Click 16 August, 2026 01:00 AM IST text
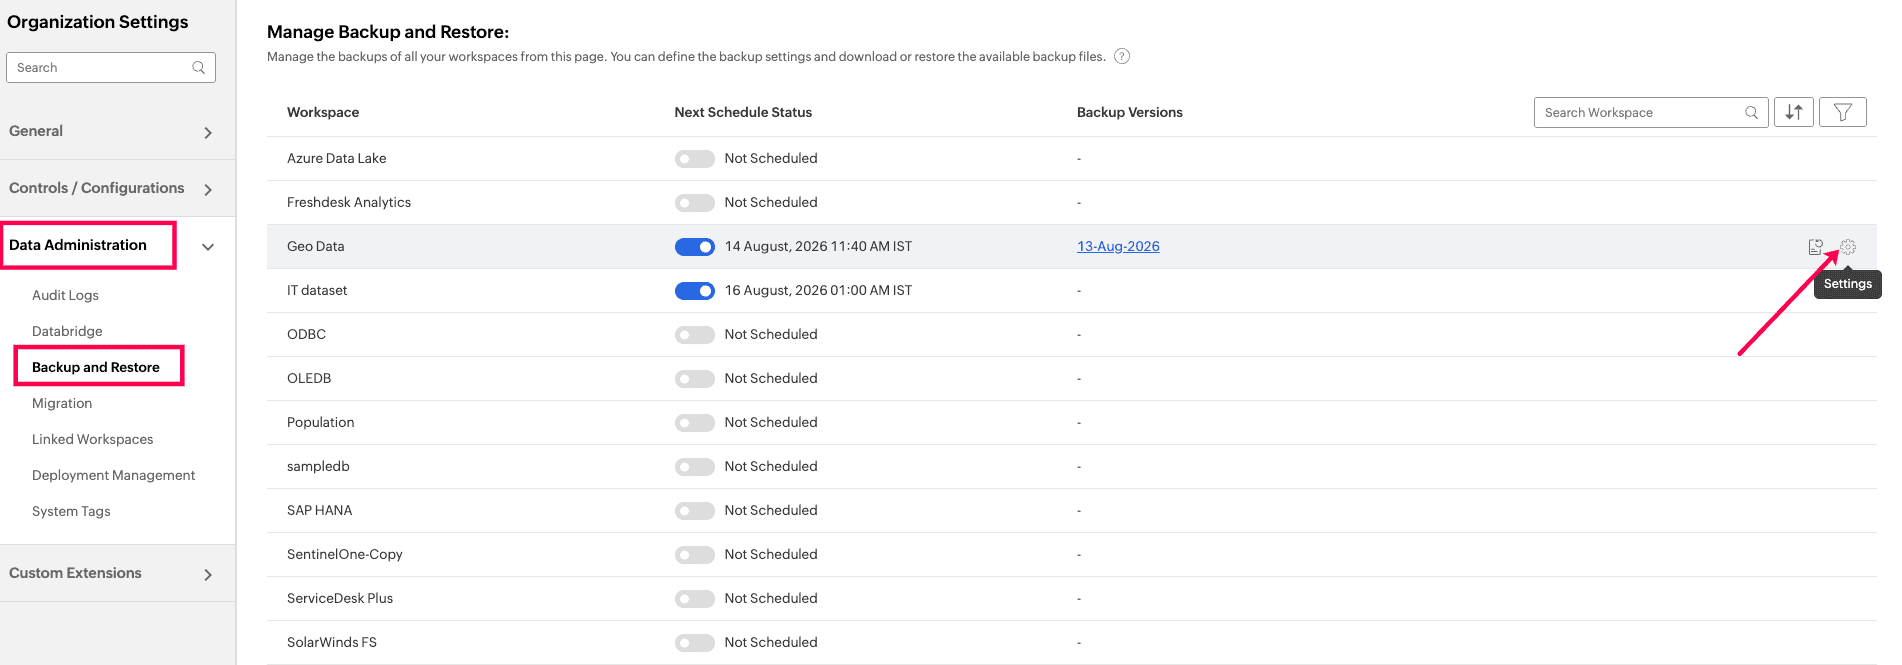Image resolution: width=1902 pixels, height=665 pixels. (818, 290)
